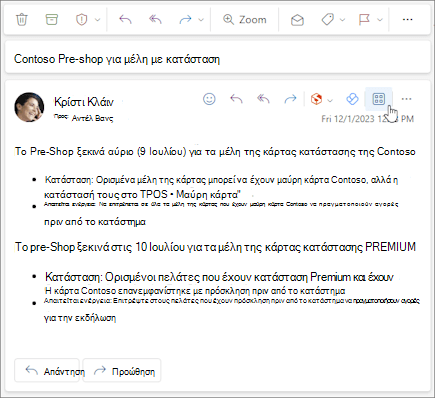Click Reply icon in message header
This screenshot has height=398, width=435.
(x=236, y=99)
